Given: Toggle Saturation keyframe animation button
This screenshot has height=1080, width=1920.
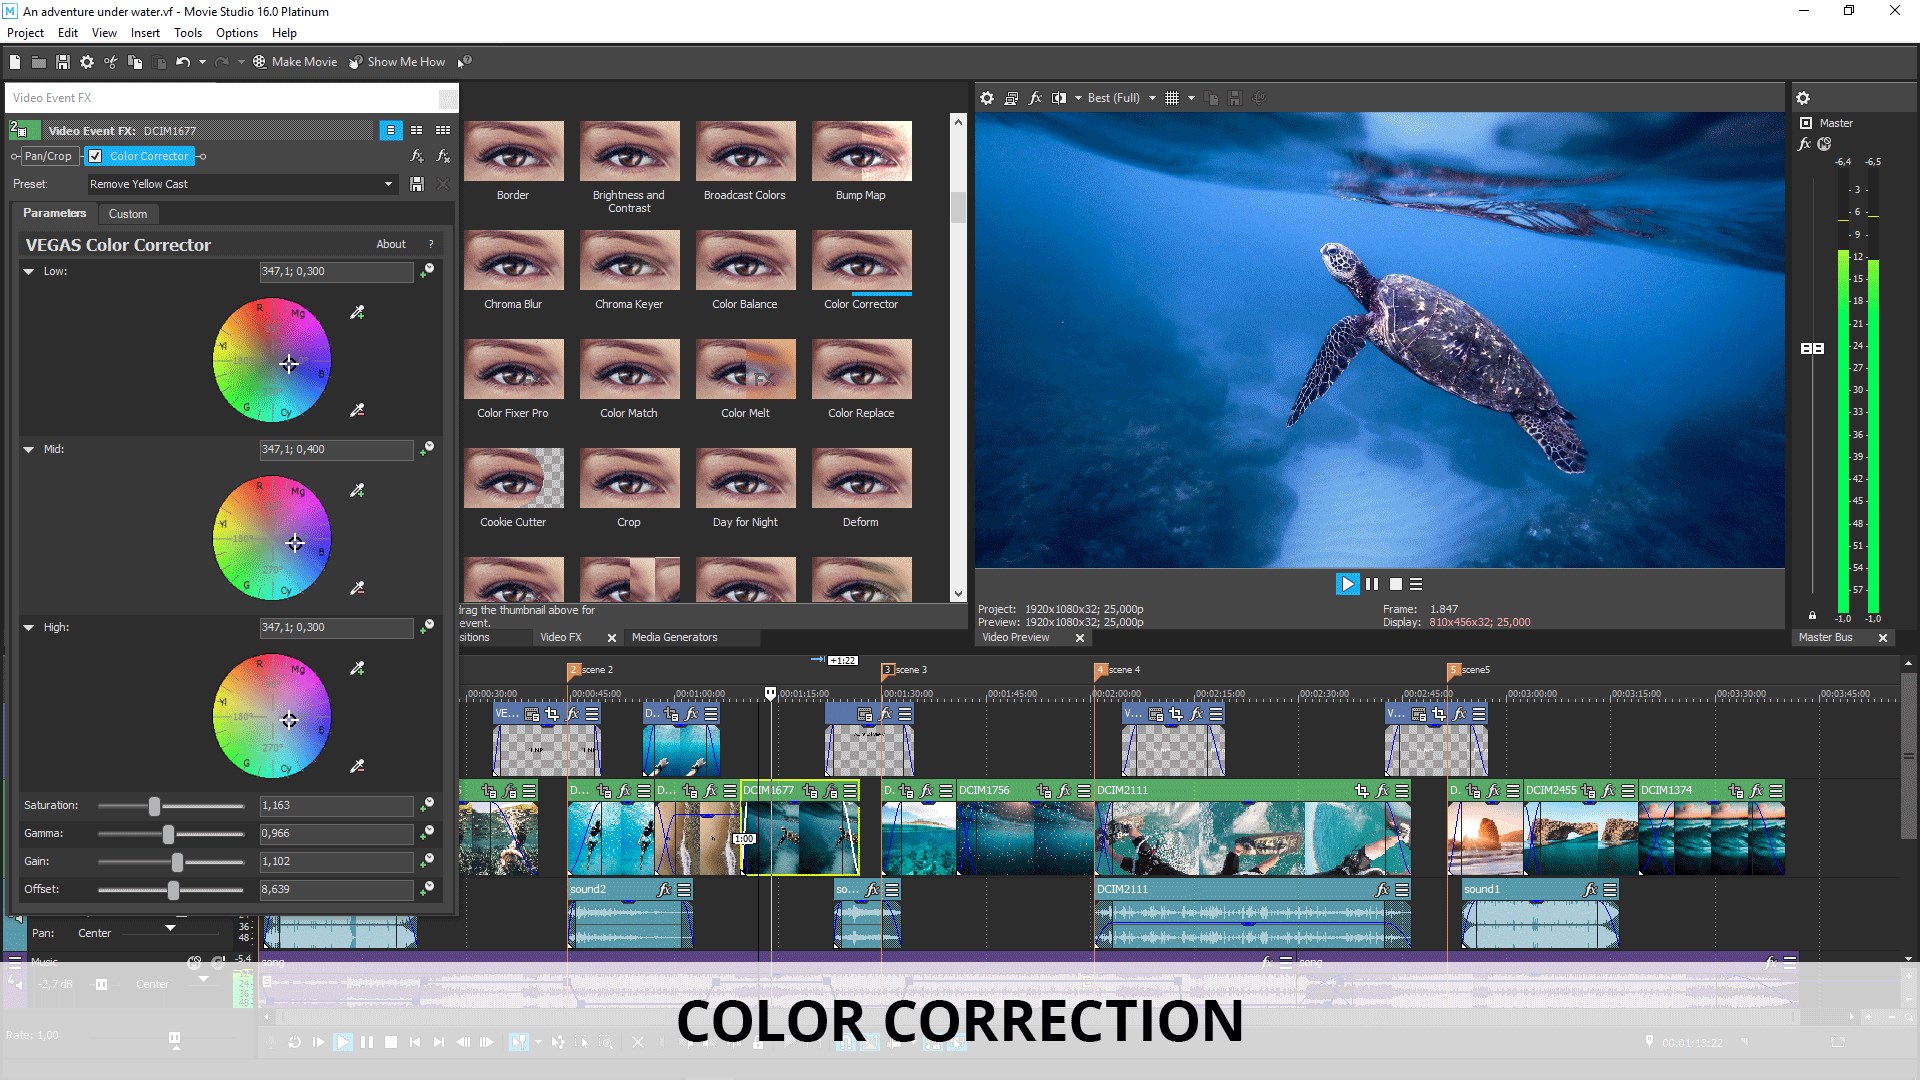Looking at the screenshot, I should (x=427, y=805).
